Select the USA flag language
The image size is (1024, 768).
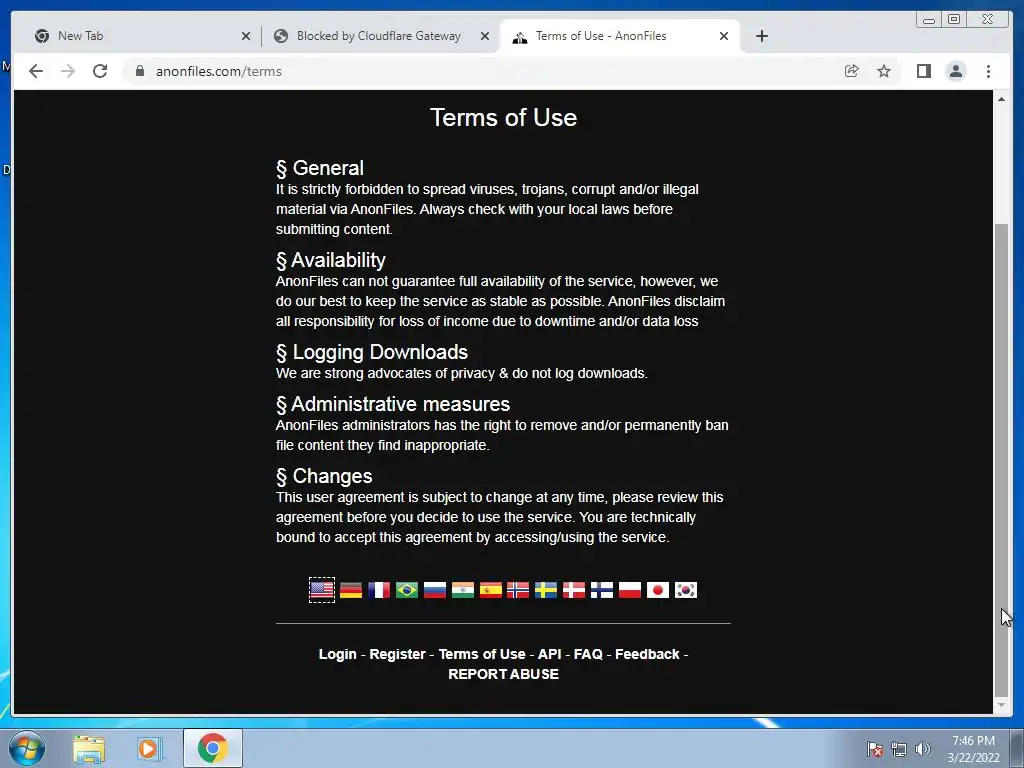[x=322, y=590]
